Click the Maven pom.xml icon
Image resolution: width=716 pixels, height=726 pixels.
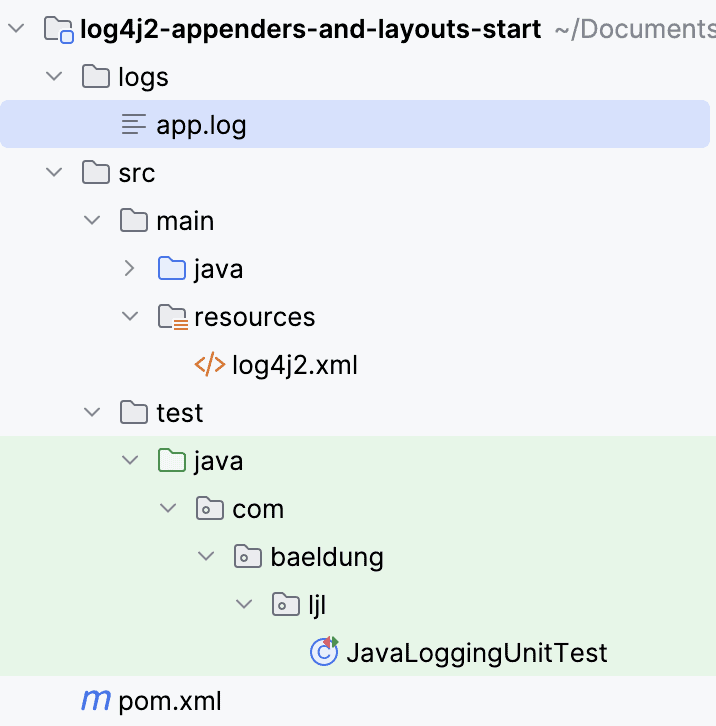point(96,701)
